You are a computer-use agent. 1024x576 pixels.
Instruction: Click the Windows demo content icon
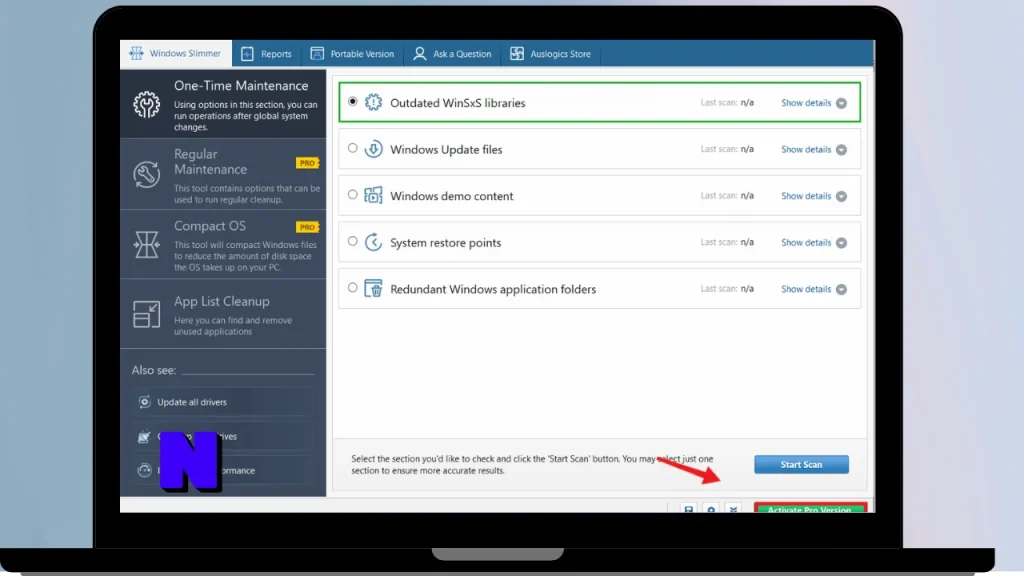click(374, 195)
